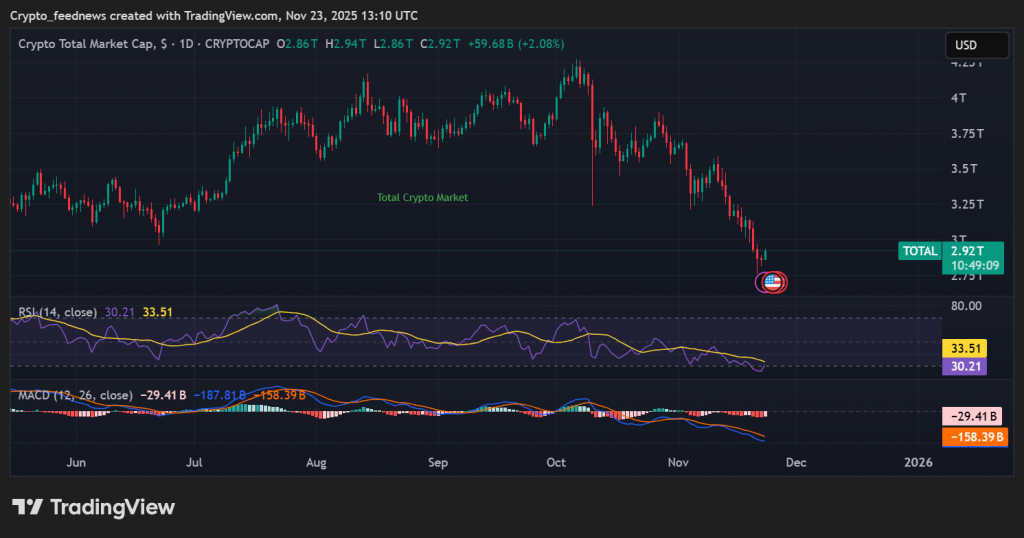
Task: Click the RSI value 30.21 in legend
Action: [x=120, y=312]
